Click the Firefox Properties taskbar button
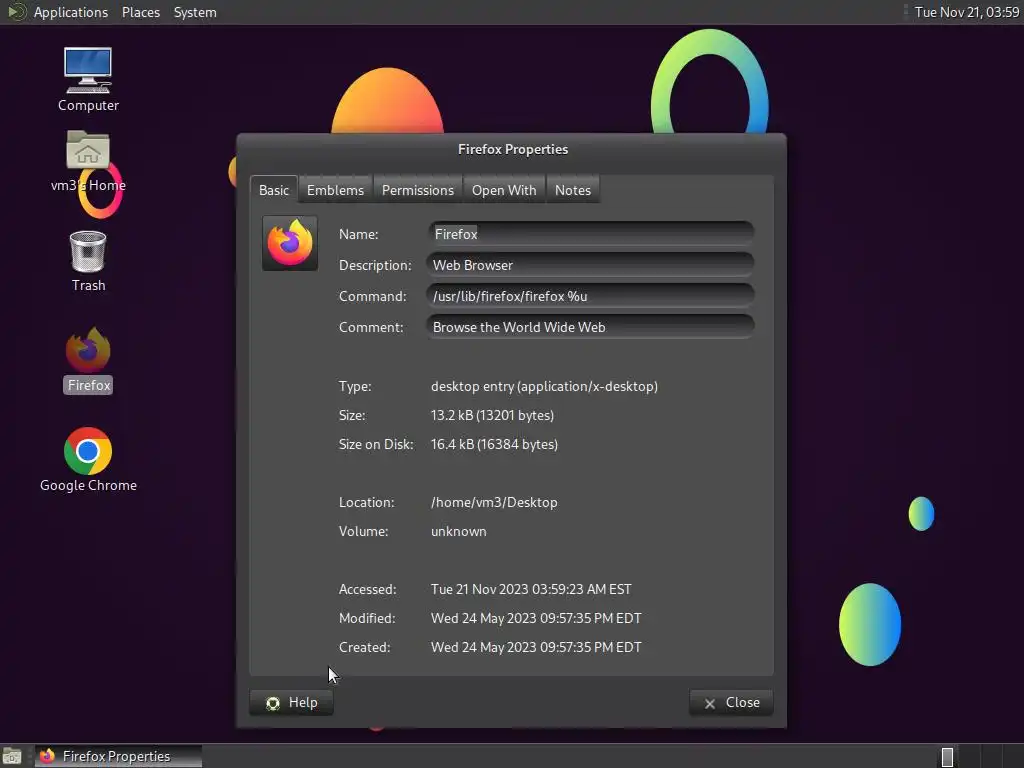The image size is (1024, 768). 118,756
